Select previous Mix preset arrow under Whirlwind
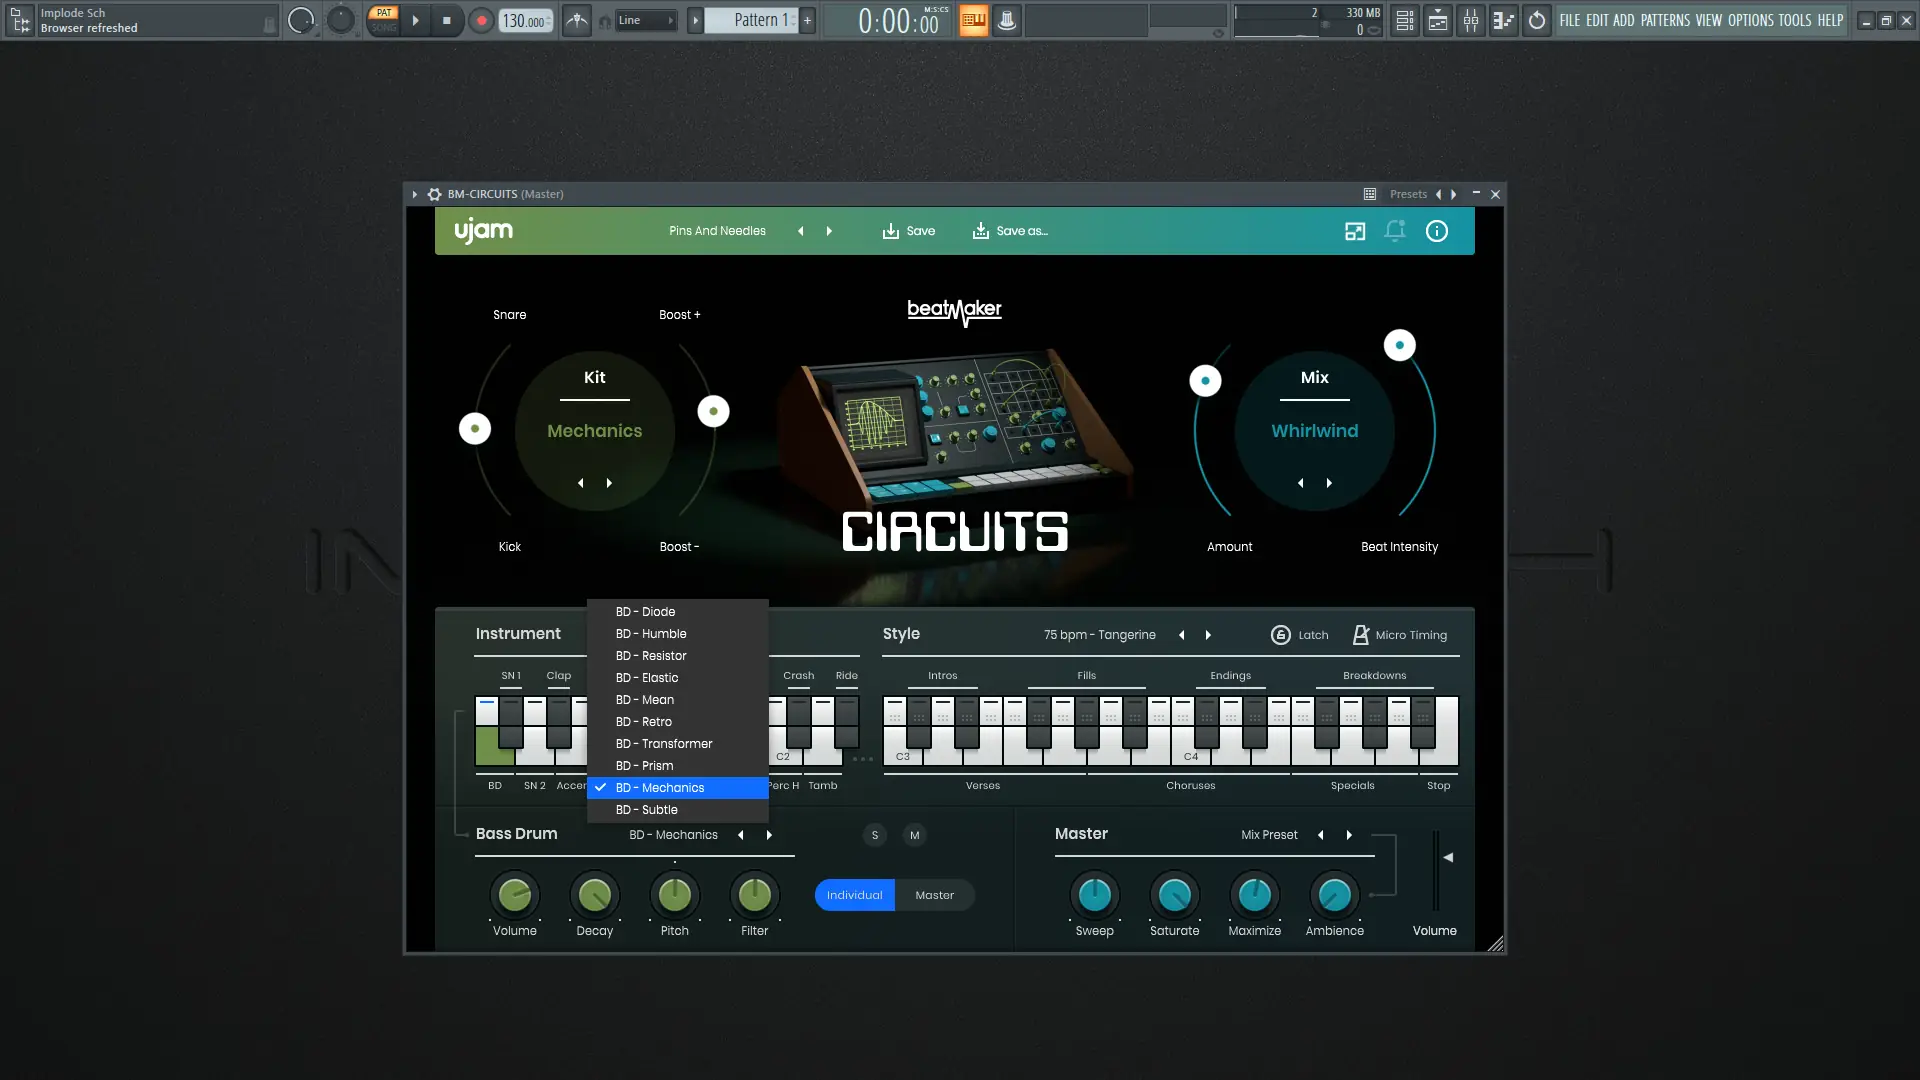1920x1080 pixels. tap(1300, 483)
